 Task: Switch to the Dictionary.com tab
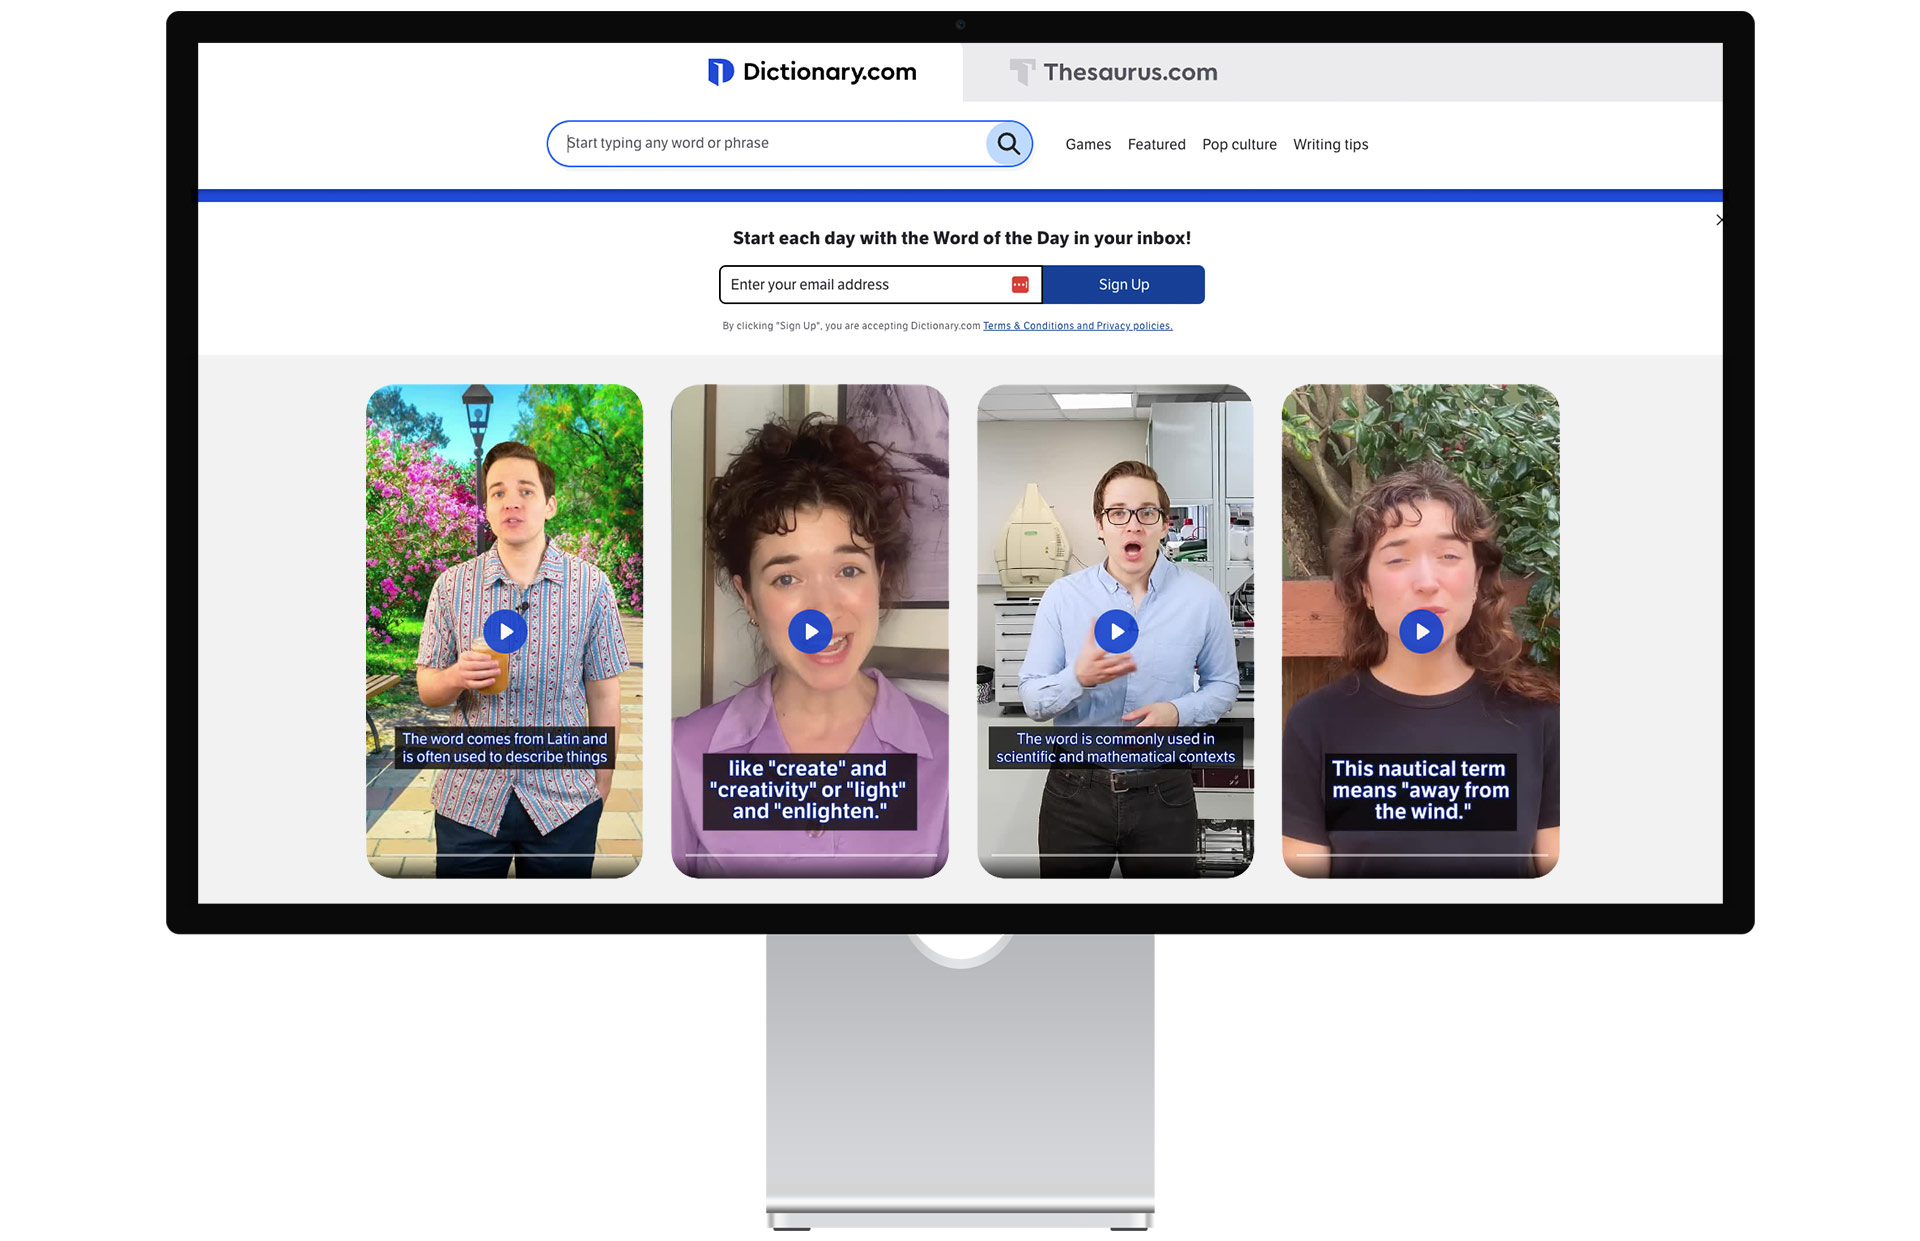(x=812, y=72)
